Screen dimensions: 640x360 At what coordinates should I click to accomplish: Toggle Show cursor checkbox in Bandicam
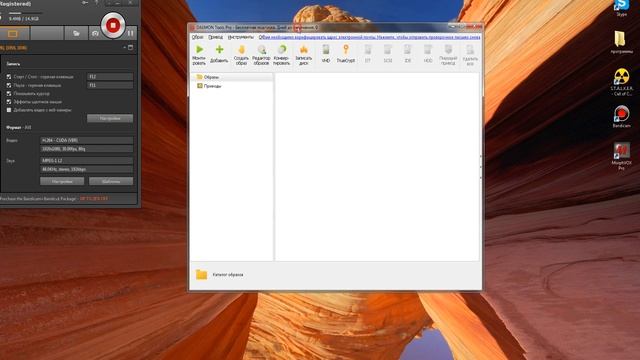coord(9,93)
